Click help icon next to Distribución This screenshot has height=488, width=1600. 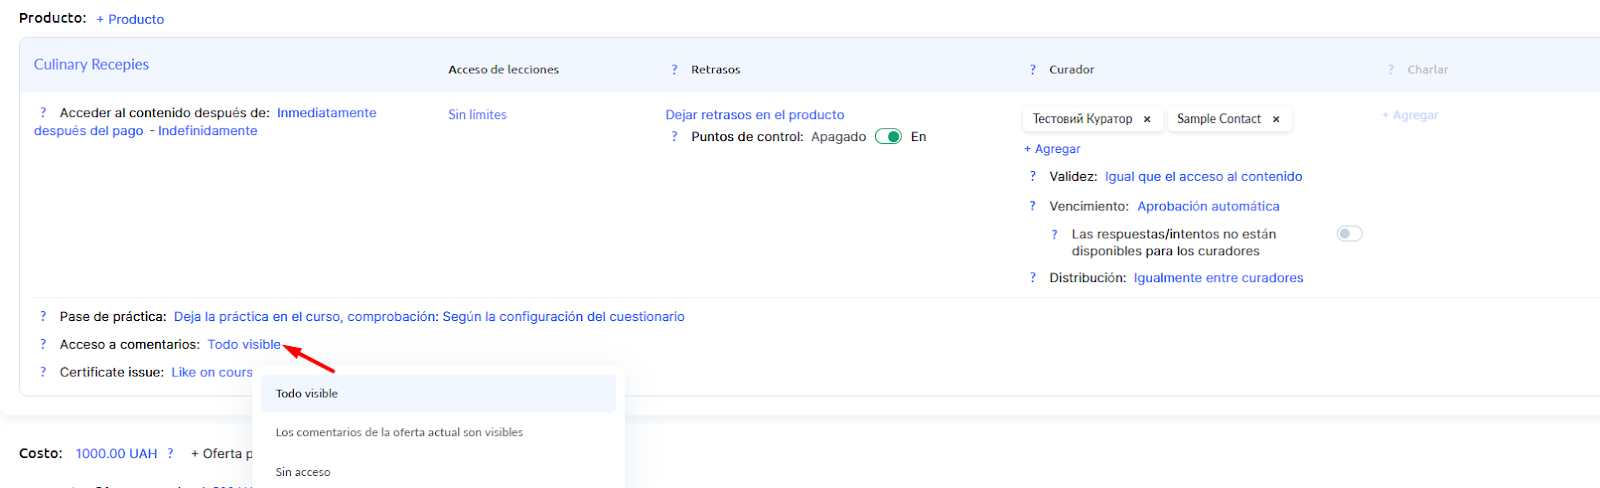(1032, 278)
